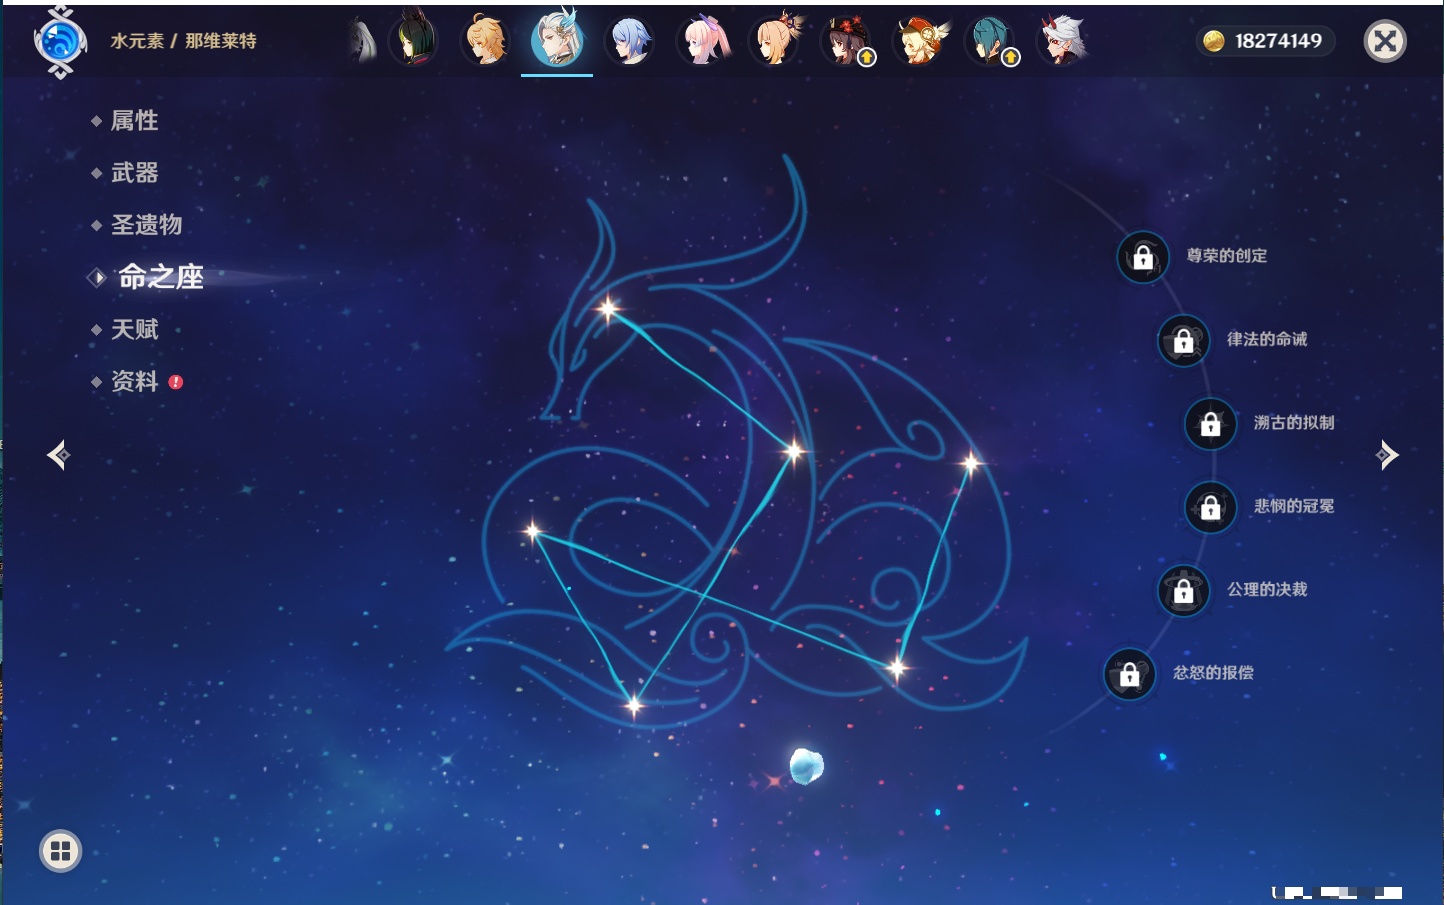
Task: Select the white-haired horned Itto avatar
Action: (1062, 41)
